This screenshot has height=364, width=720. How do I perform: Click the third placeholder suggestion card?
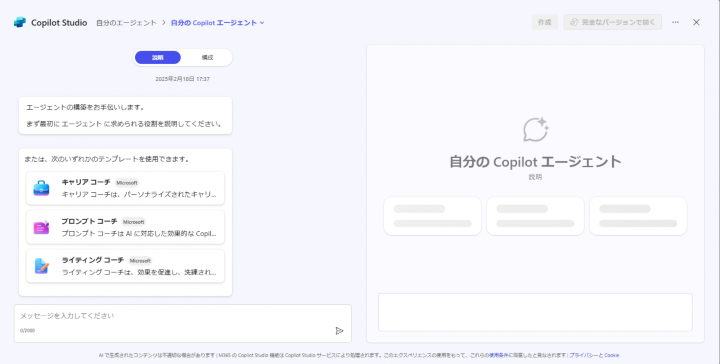[x=638, y=216]
